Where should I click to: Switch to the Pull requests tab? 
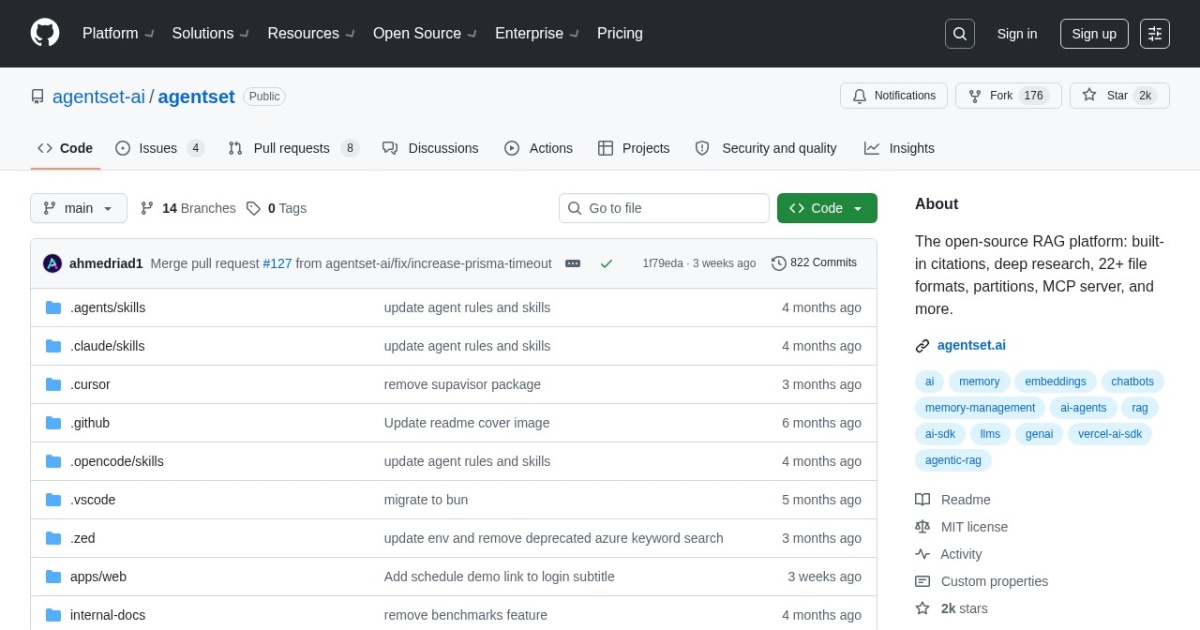pyautogui.click(x=293, y=148)
